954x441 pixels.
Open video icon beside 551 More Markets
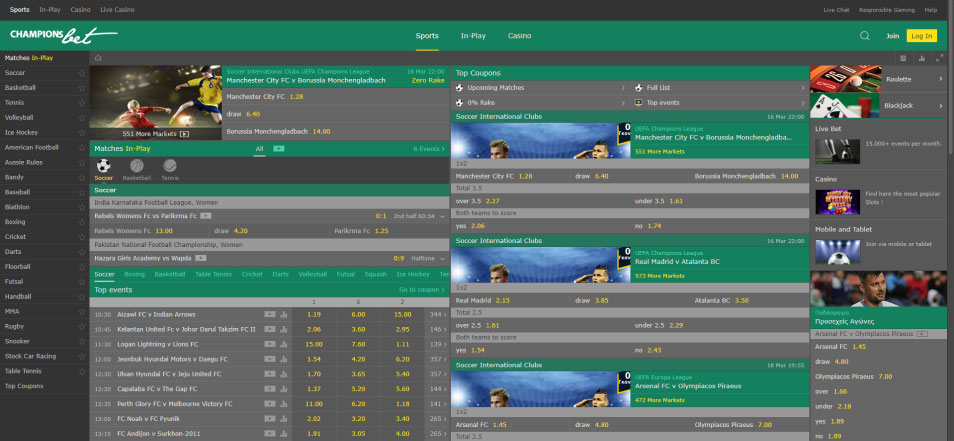tap(184, 134)
